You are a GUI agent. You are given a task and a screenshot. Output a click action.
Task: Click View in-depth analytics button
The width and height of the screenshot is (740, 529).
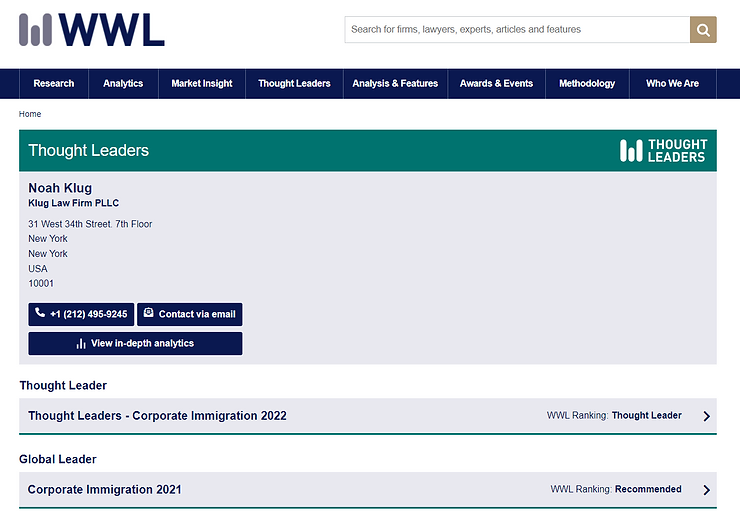click(x=135, y=344)
